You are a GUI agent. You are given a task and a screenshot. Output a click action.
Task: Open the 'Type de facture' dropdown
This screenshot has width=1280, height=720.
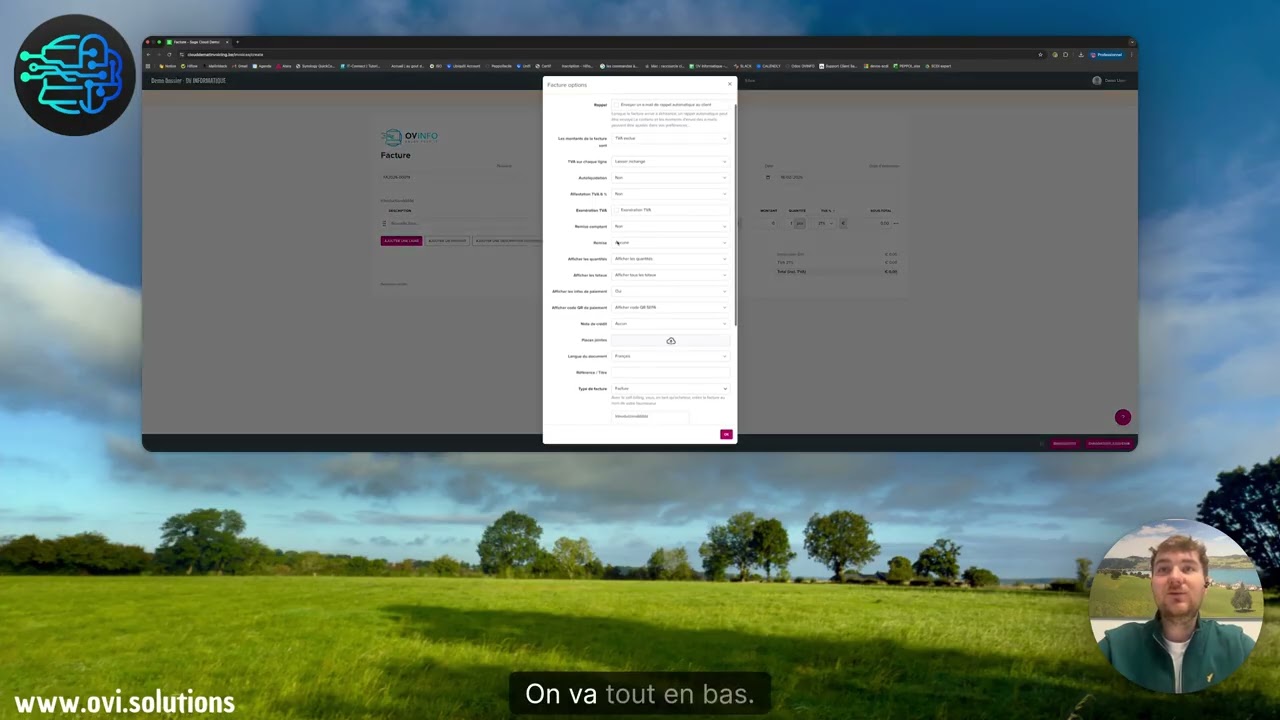(x=670, y=388)
